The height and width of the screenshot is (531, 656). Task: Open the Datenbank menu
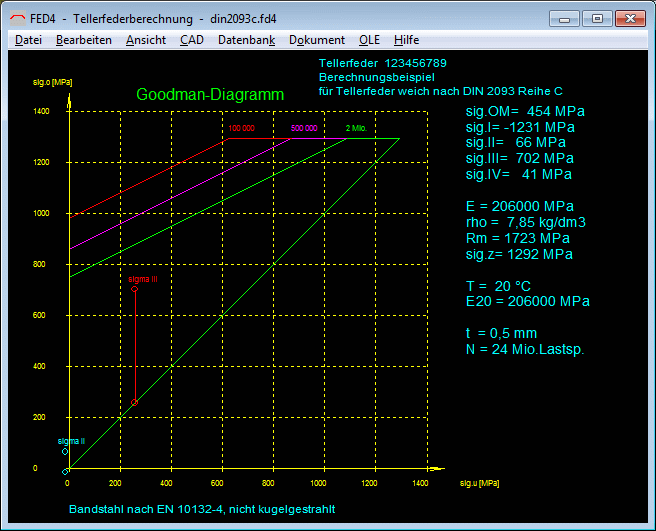click(x=246, y=40)
